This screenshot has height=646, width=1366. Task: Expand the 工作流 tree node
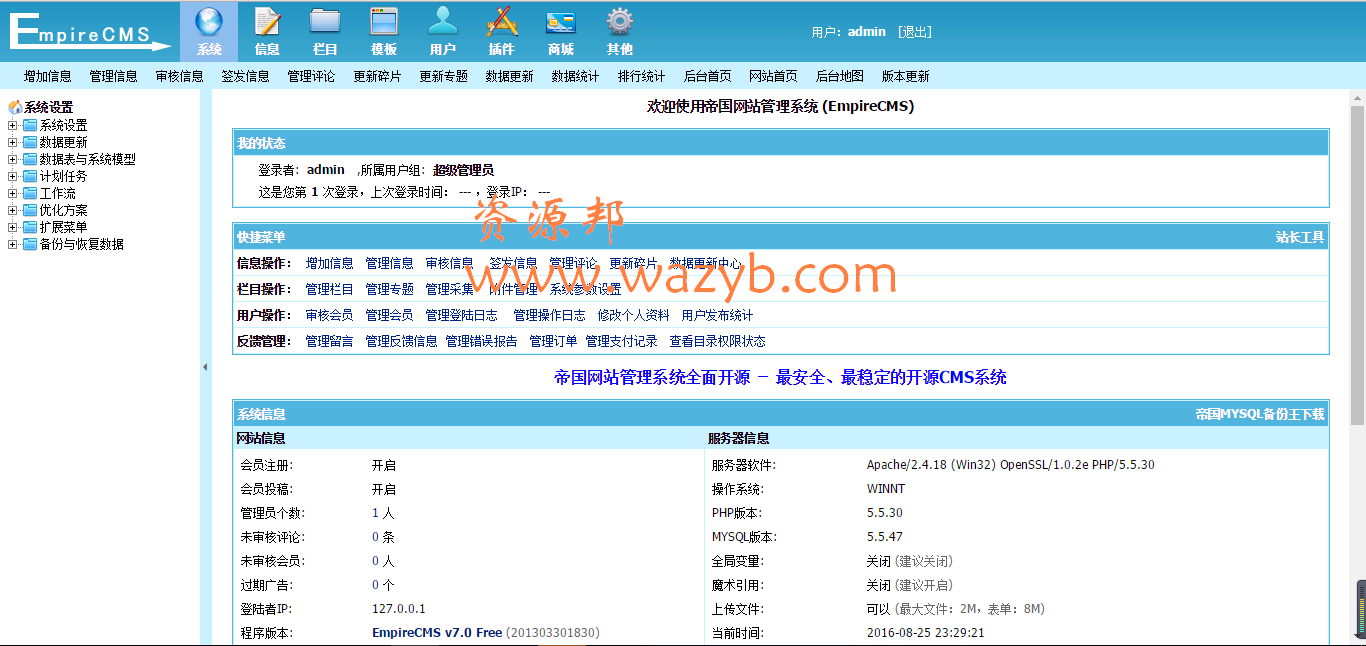(x=12, y=193)
